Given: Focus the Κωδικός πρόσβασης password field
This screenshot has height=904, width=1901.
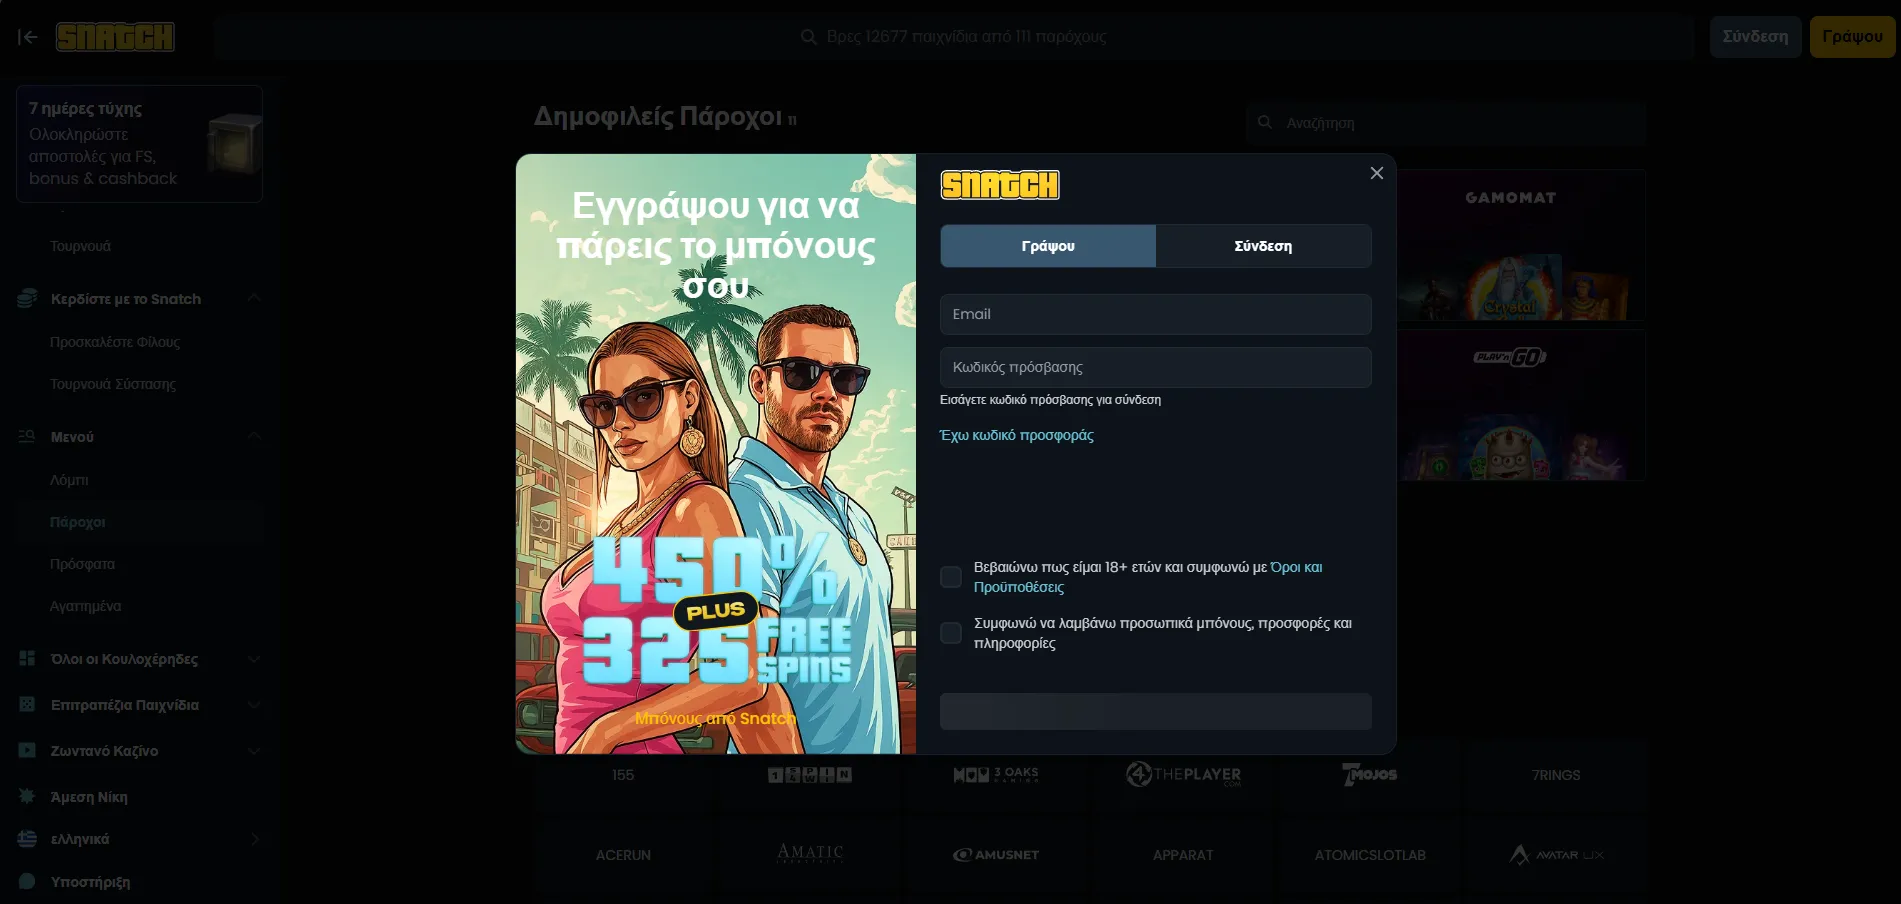Looking at the screenshot, I should click(x=1156, y=367).
